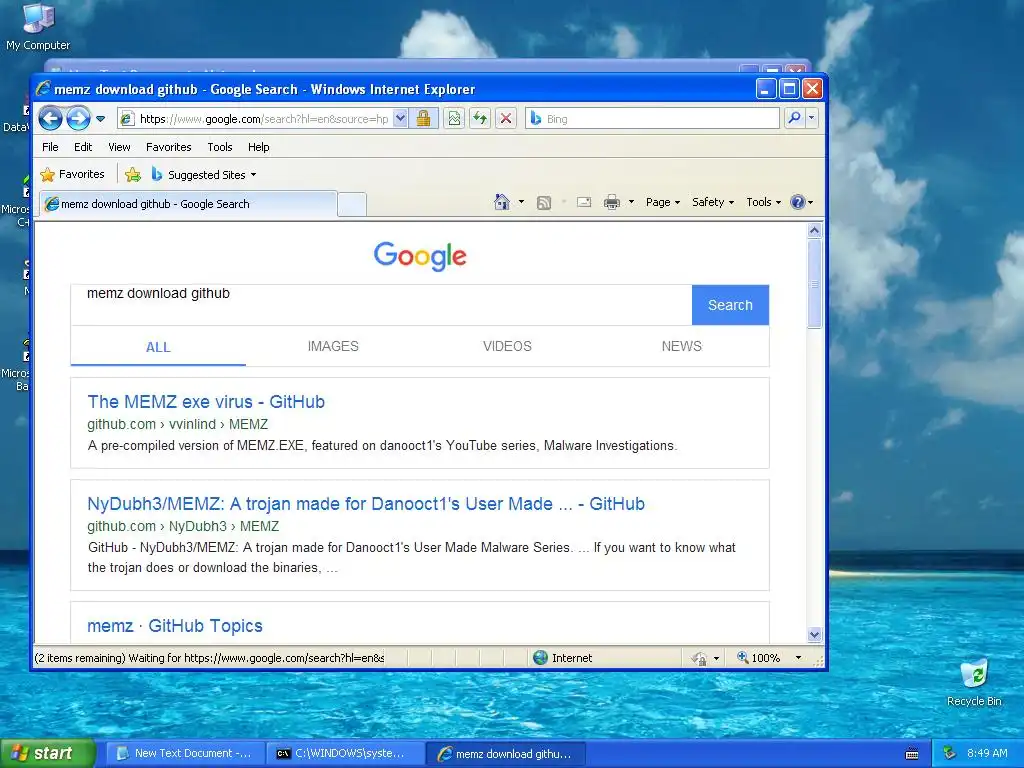1024x768 pixels.
Task: Switch to the NEWS results tab
Action: [682, 346]
